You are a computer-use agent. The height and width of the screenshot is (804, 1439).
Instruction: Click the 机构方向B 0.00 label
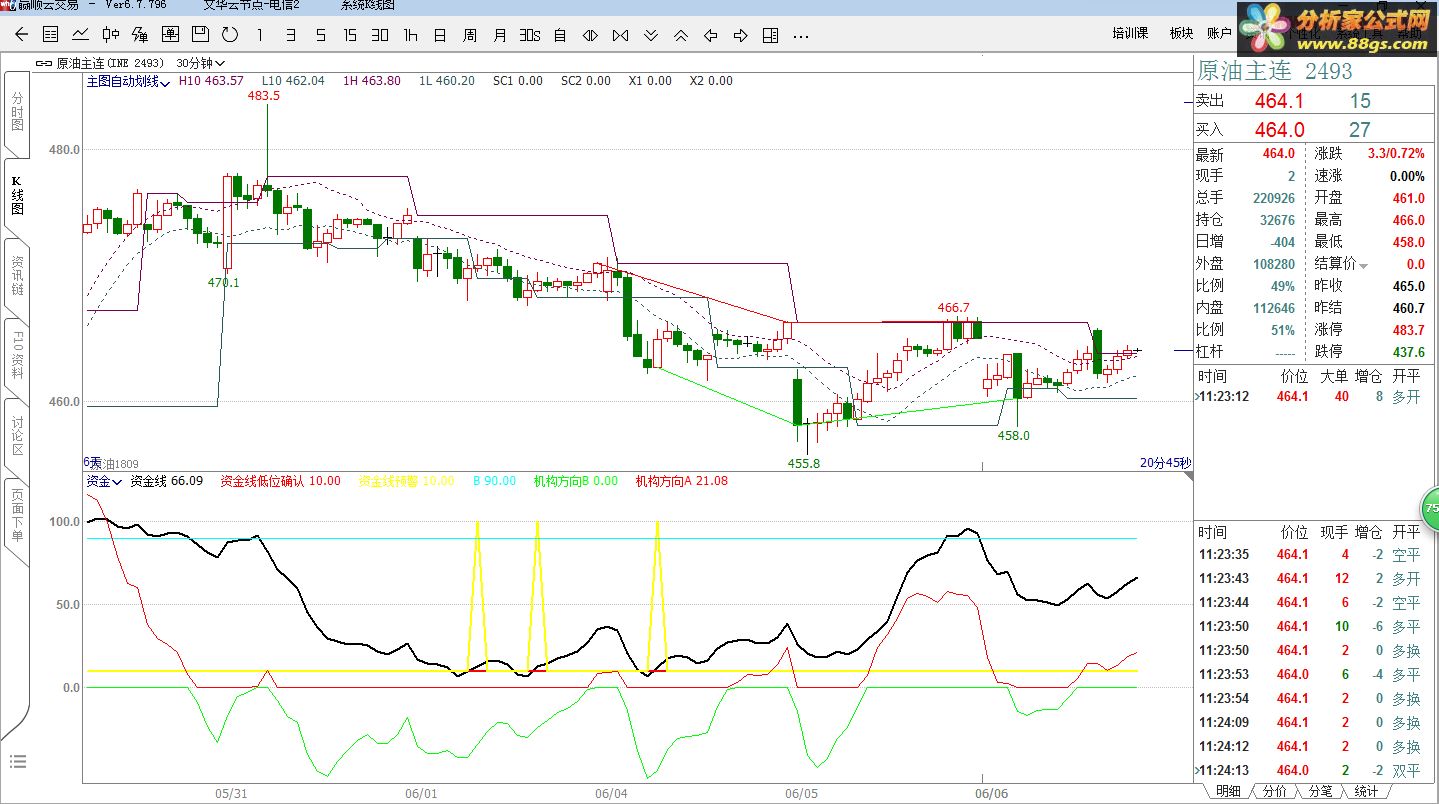click(x=576, y=481)
